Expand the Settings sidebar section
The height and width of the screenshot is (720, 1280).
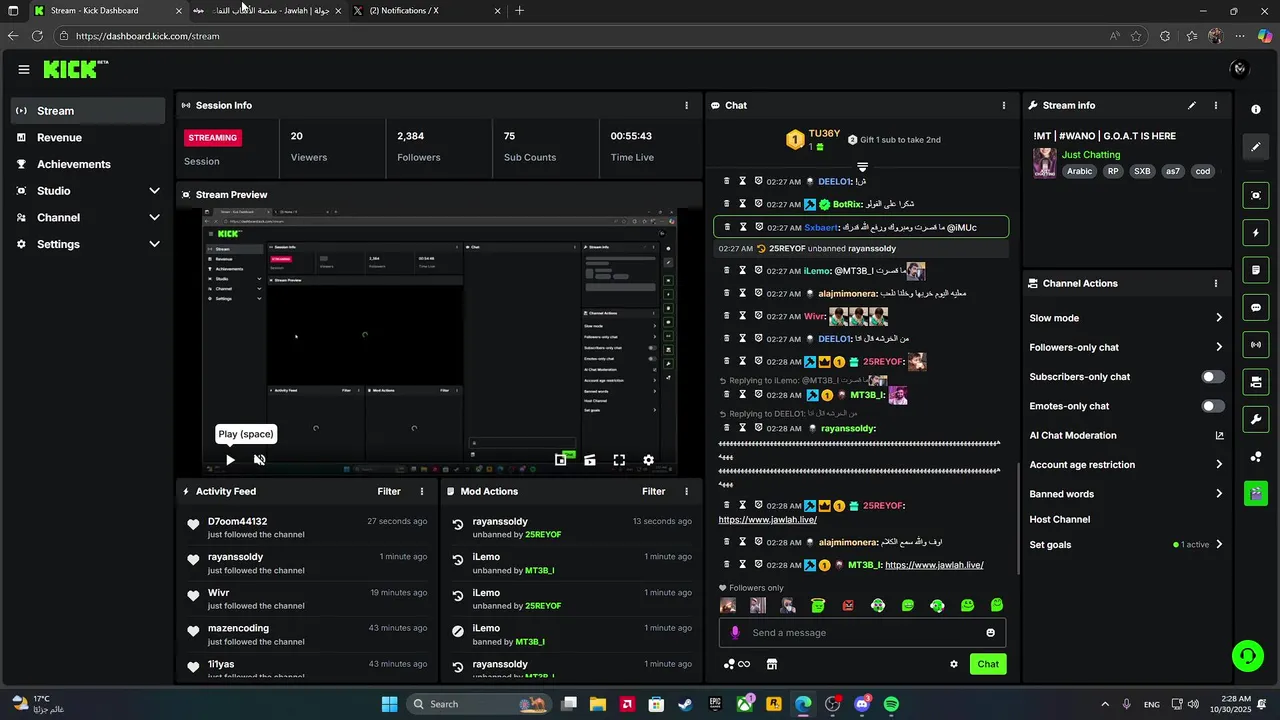pyautogui.click(x=154, y=244)
